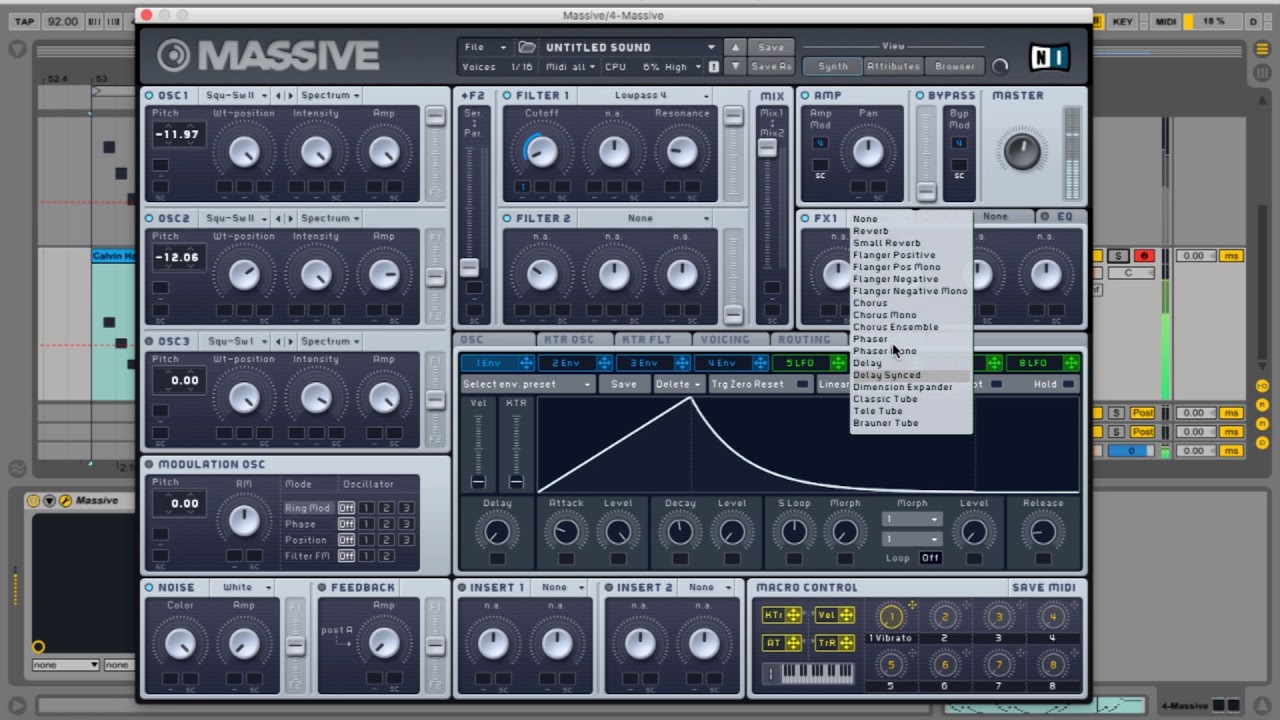Open Select env. preset dropdown
The image size is (1280, 720).
click(527, 384)
